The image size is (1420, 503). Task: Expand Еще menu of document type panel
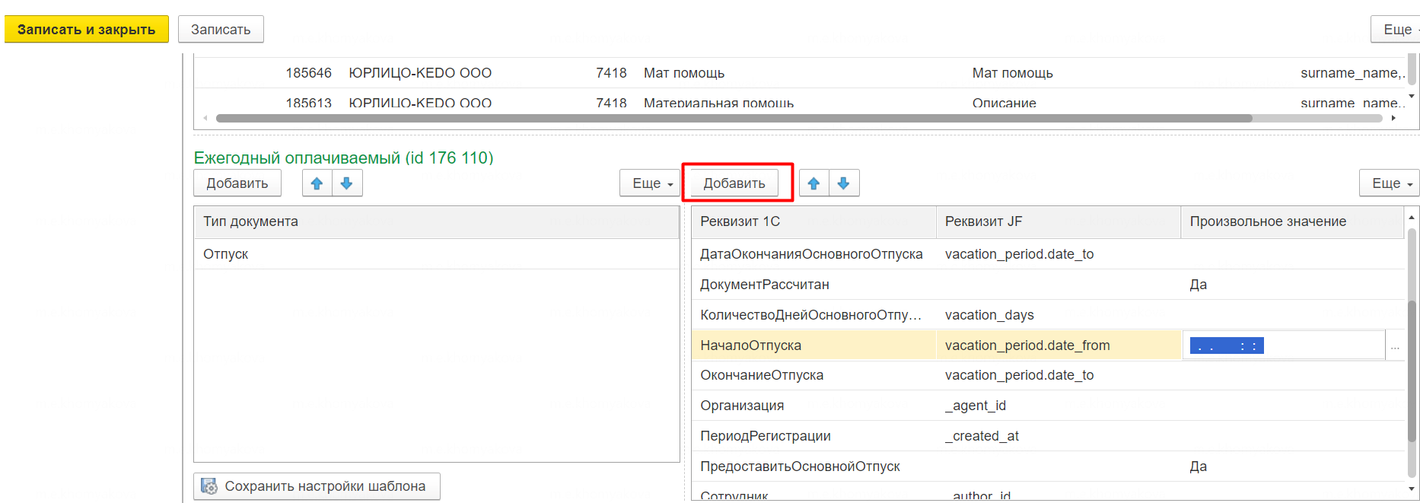(x=647, y=183)
